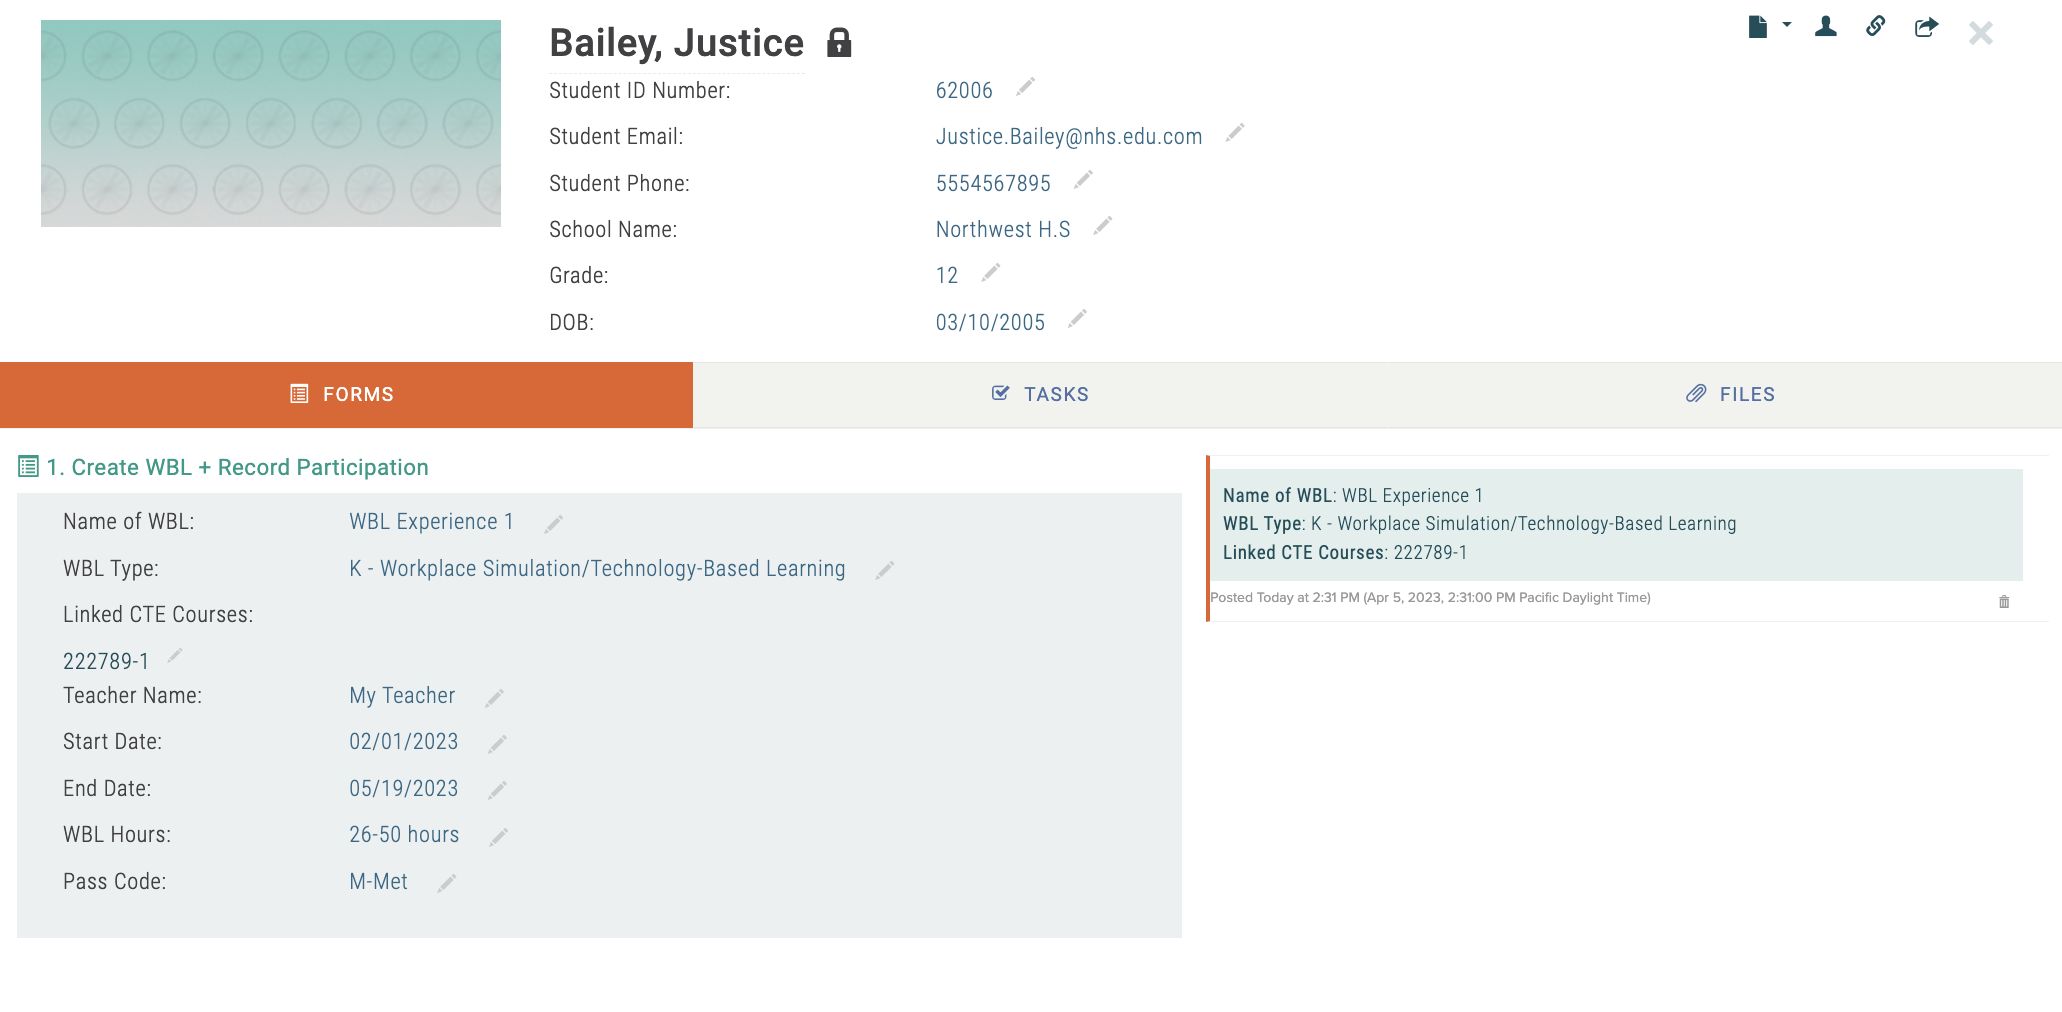Edit the School Name pencil icon
The image size is (2062, 1012).
[x=1102, y=226]
